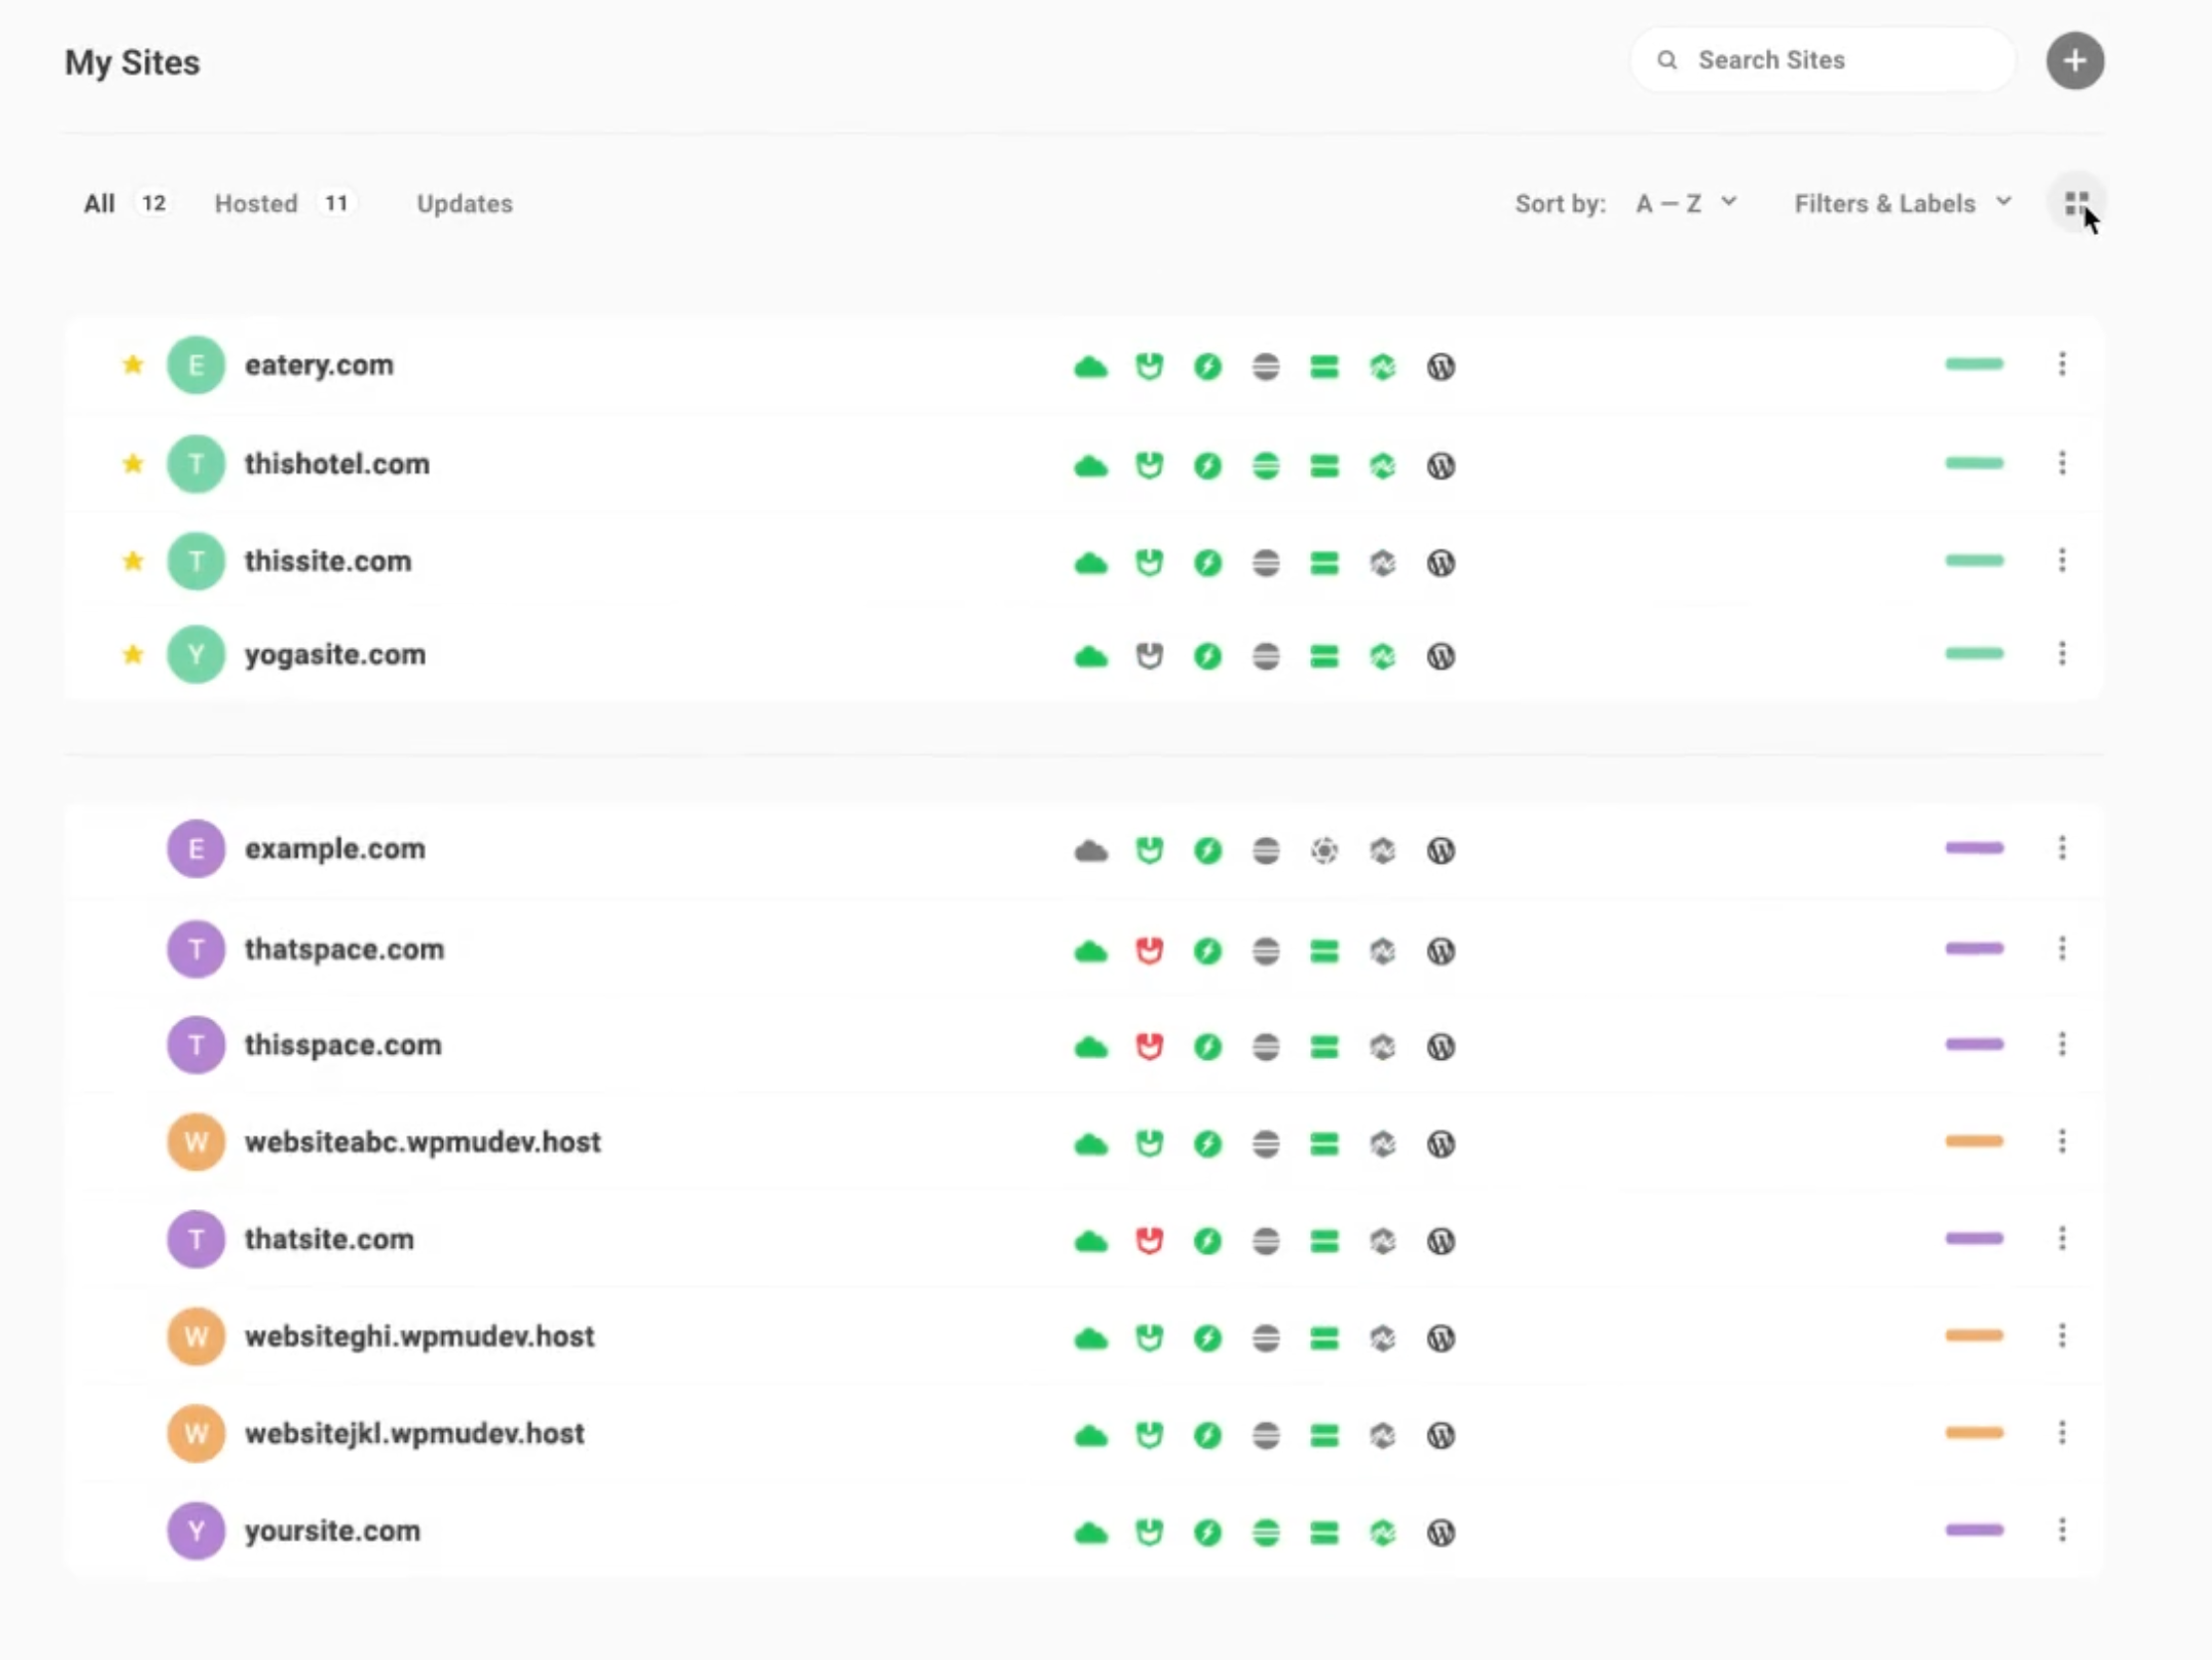The height and width of the screenshot is (1660, 2212).
Task: Click the green T avatar for thissite.com
Action: 196,562
